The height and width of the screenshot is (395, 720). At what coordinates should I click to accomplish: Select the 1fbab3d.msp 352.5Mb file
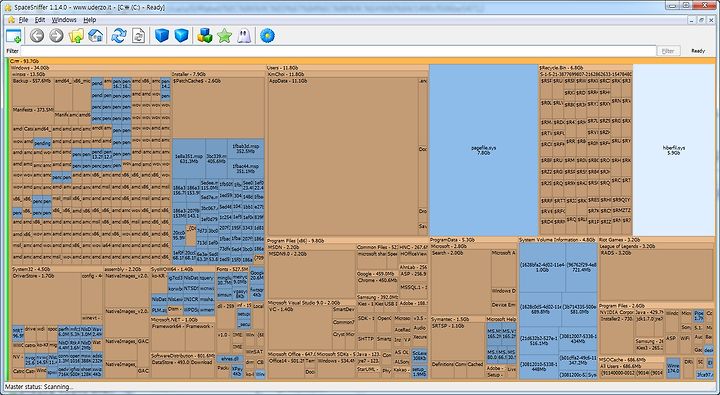(246, 149)
